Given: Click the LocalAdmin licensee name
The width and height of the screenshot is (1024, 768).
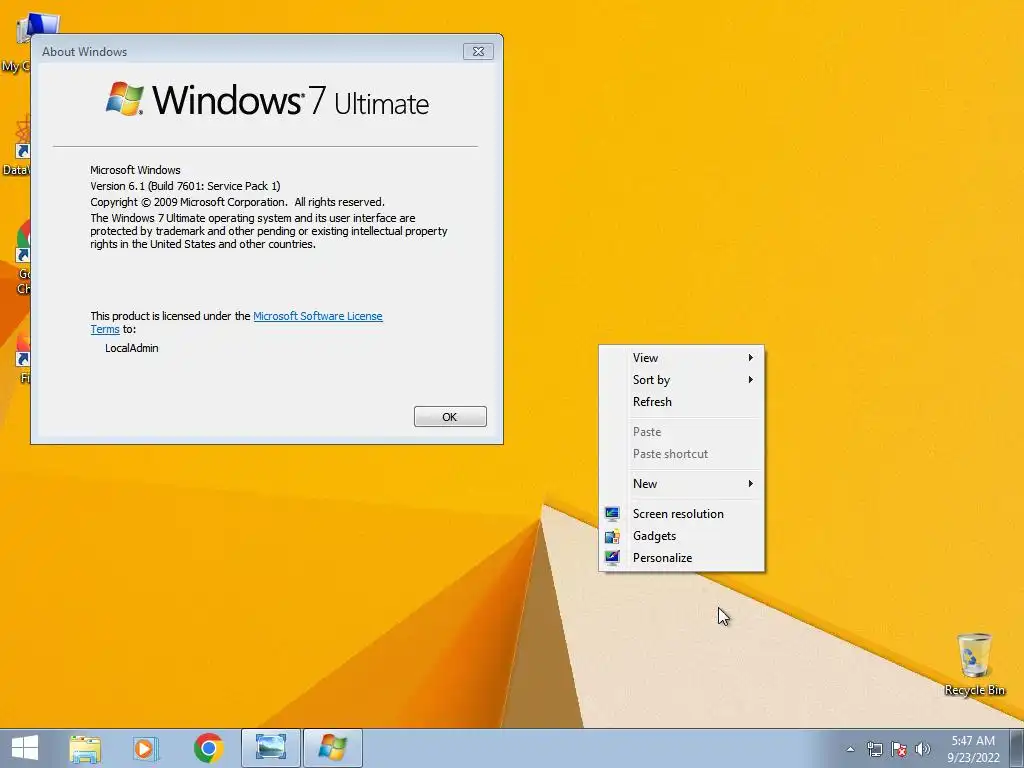Looking at the screenshot, I should click(x=132, y=348).
